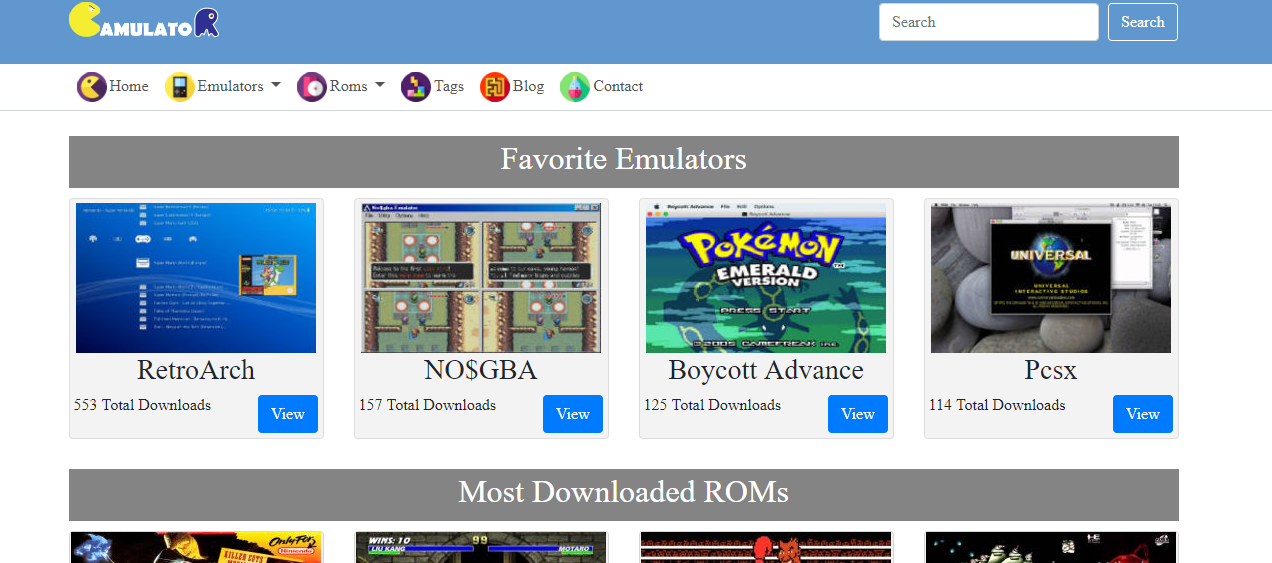This screenshot has width=1272, height=563.
Task: Click the Boycott Advance title text
Action: [766, 370]
